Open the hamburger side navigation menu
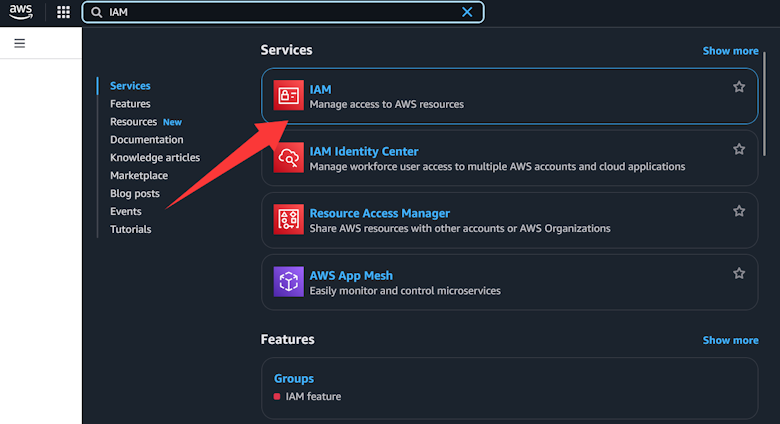780x424 pixels. (20, 44)
